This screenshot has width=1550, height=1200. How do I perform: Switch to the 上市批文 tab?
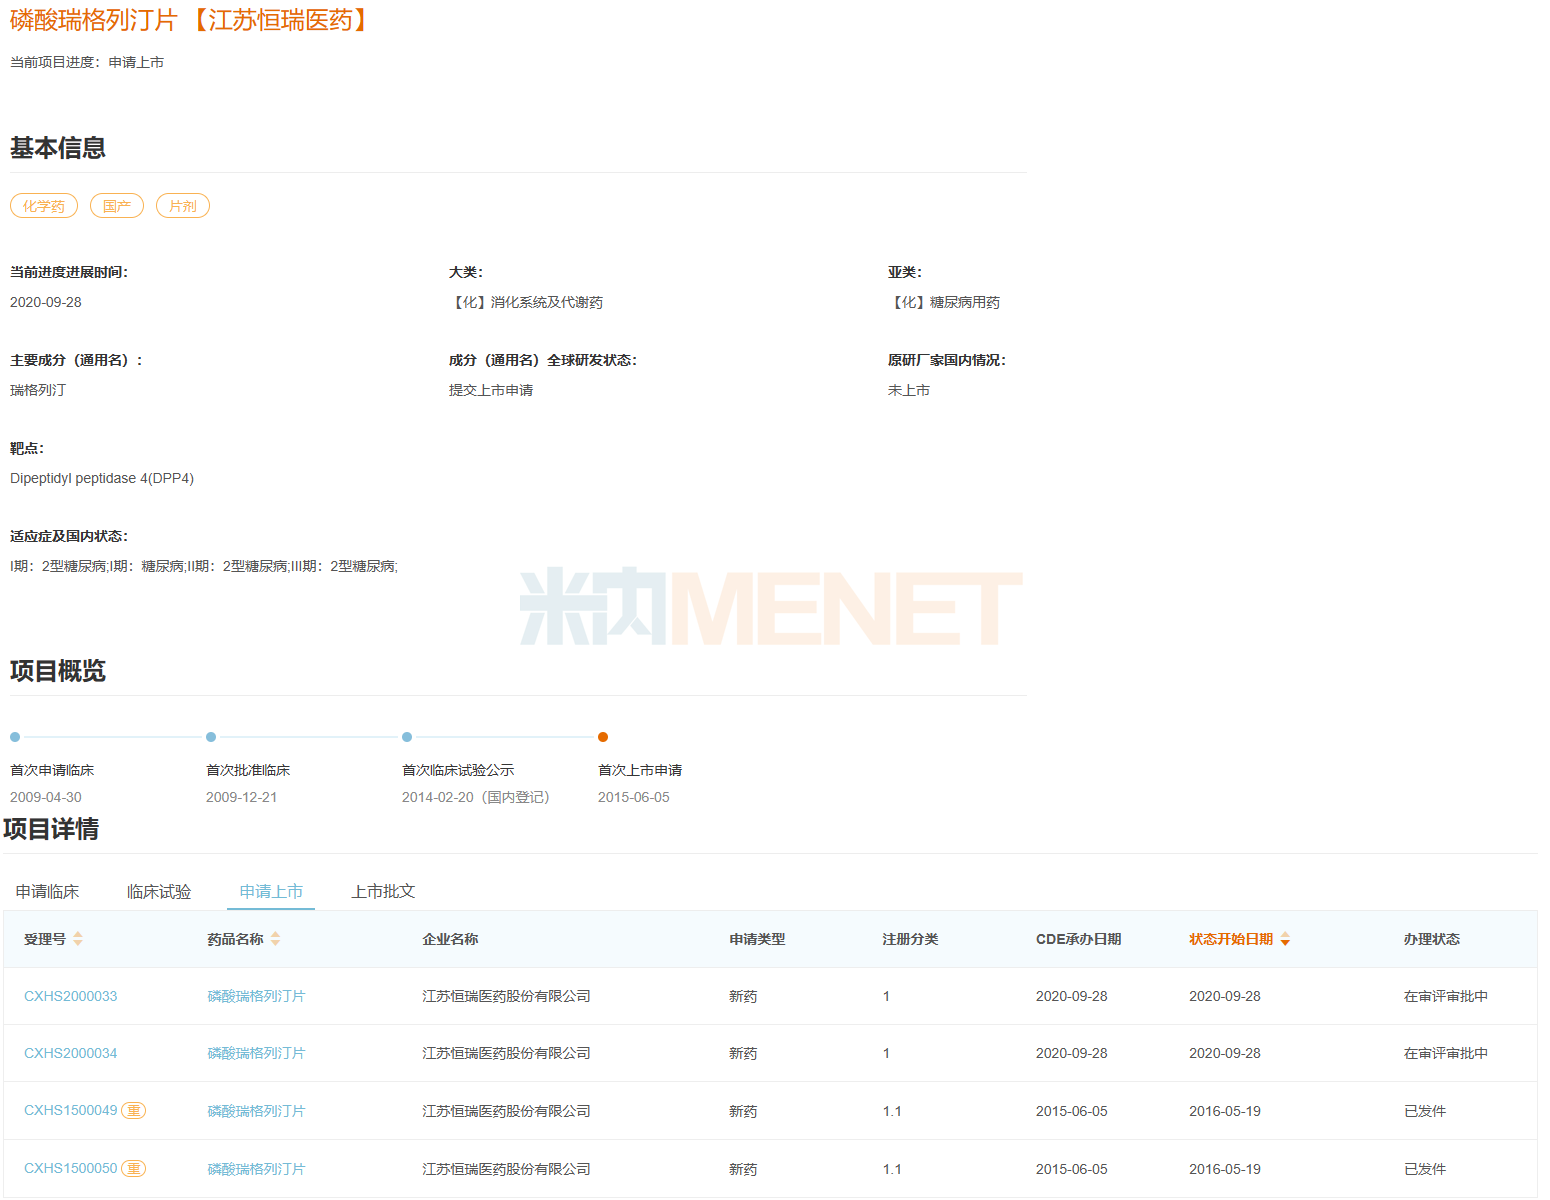click(x=383, y=892)
